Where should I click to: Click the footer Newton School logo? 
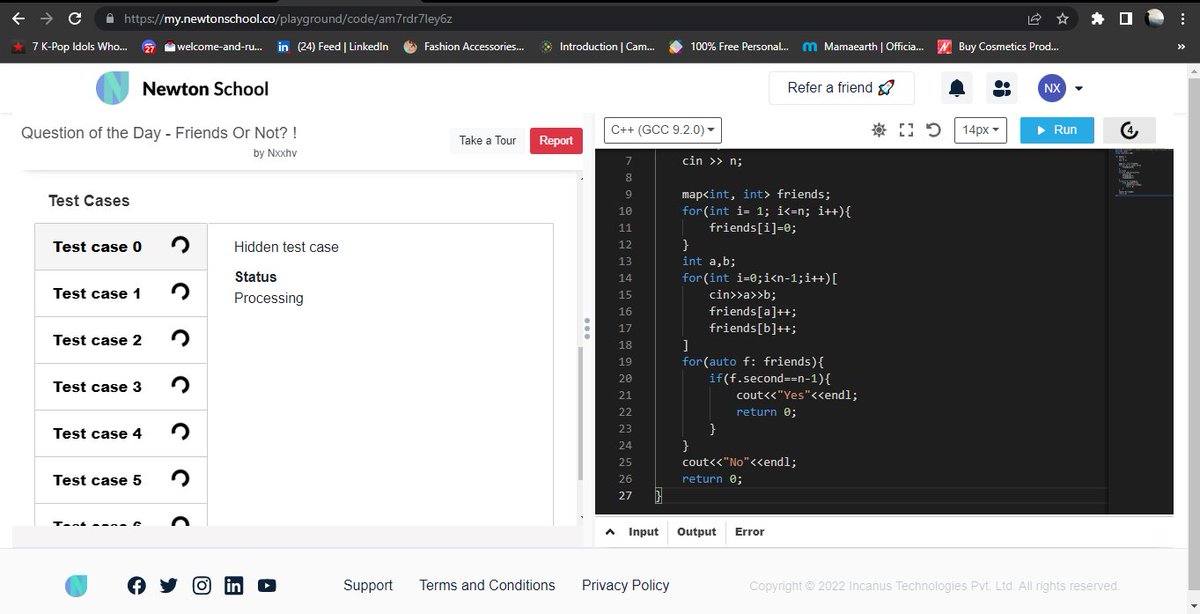click(76, 586)
